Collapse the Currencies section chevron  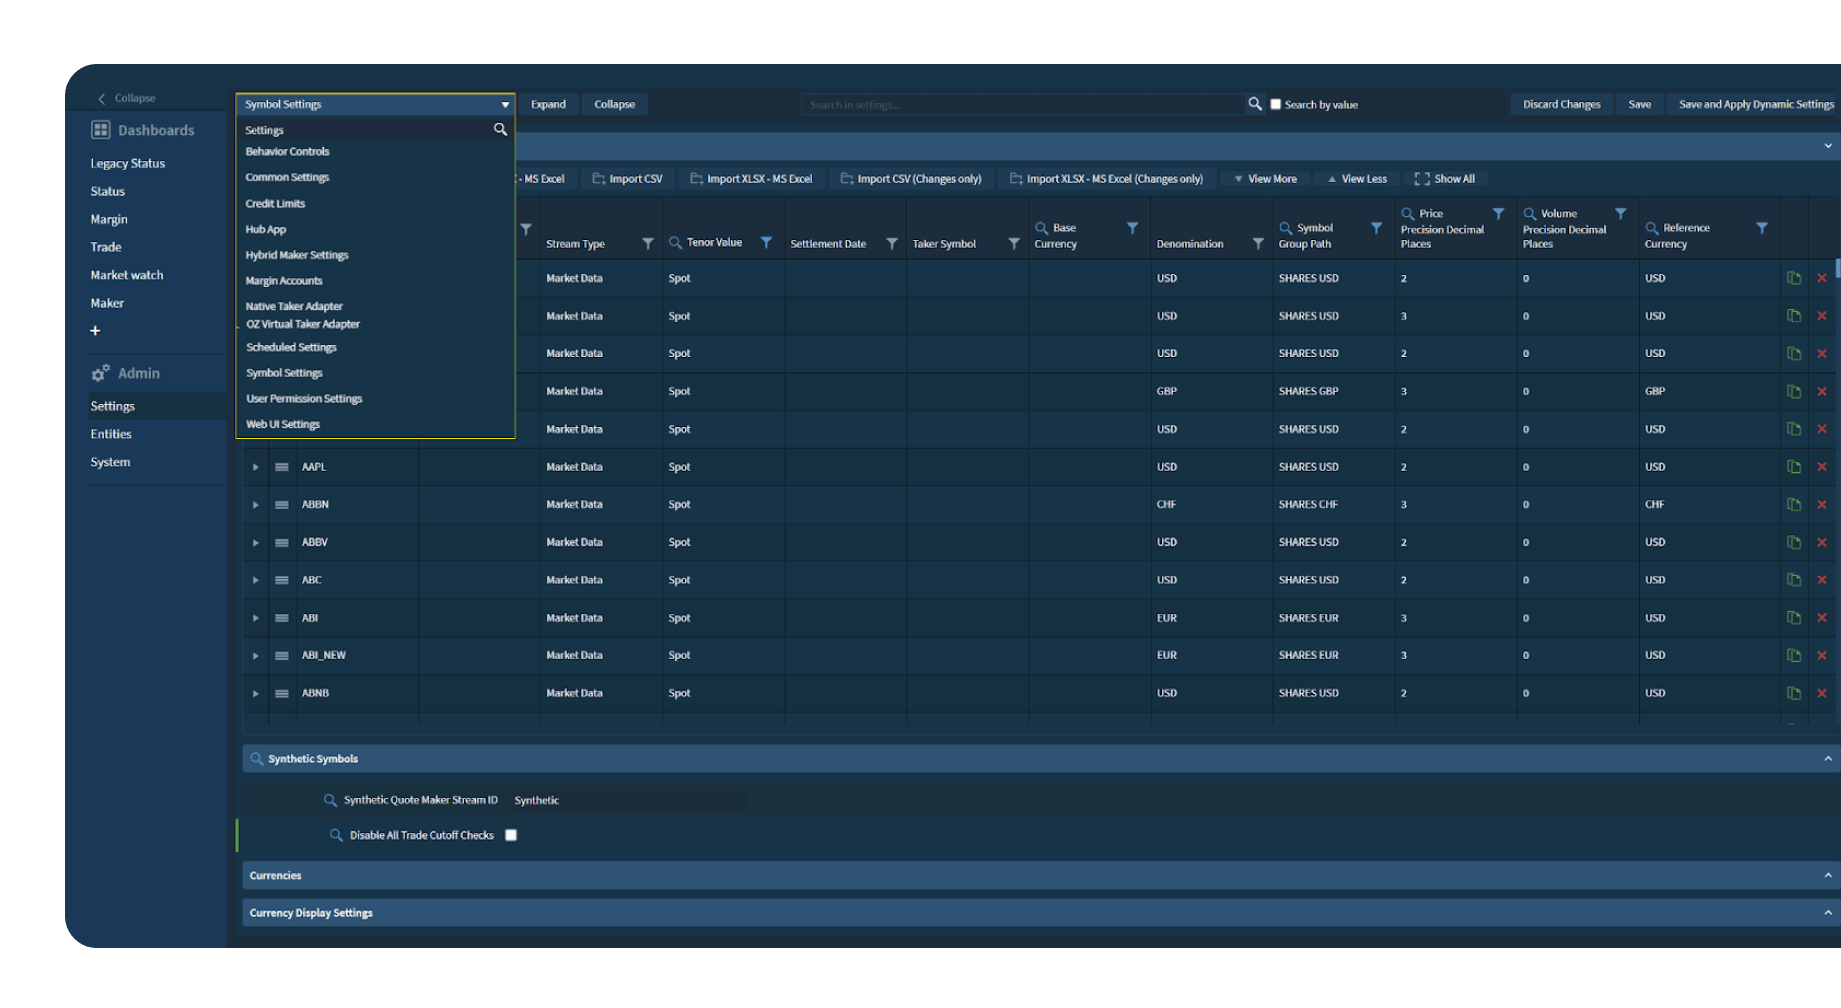coord(1828,875)
